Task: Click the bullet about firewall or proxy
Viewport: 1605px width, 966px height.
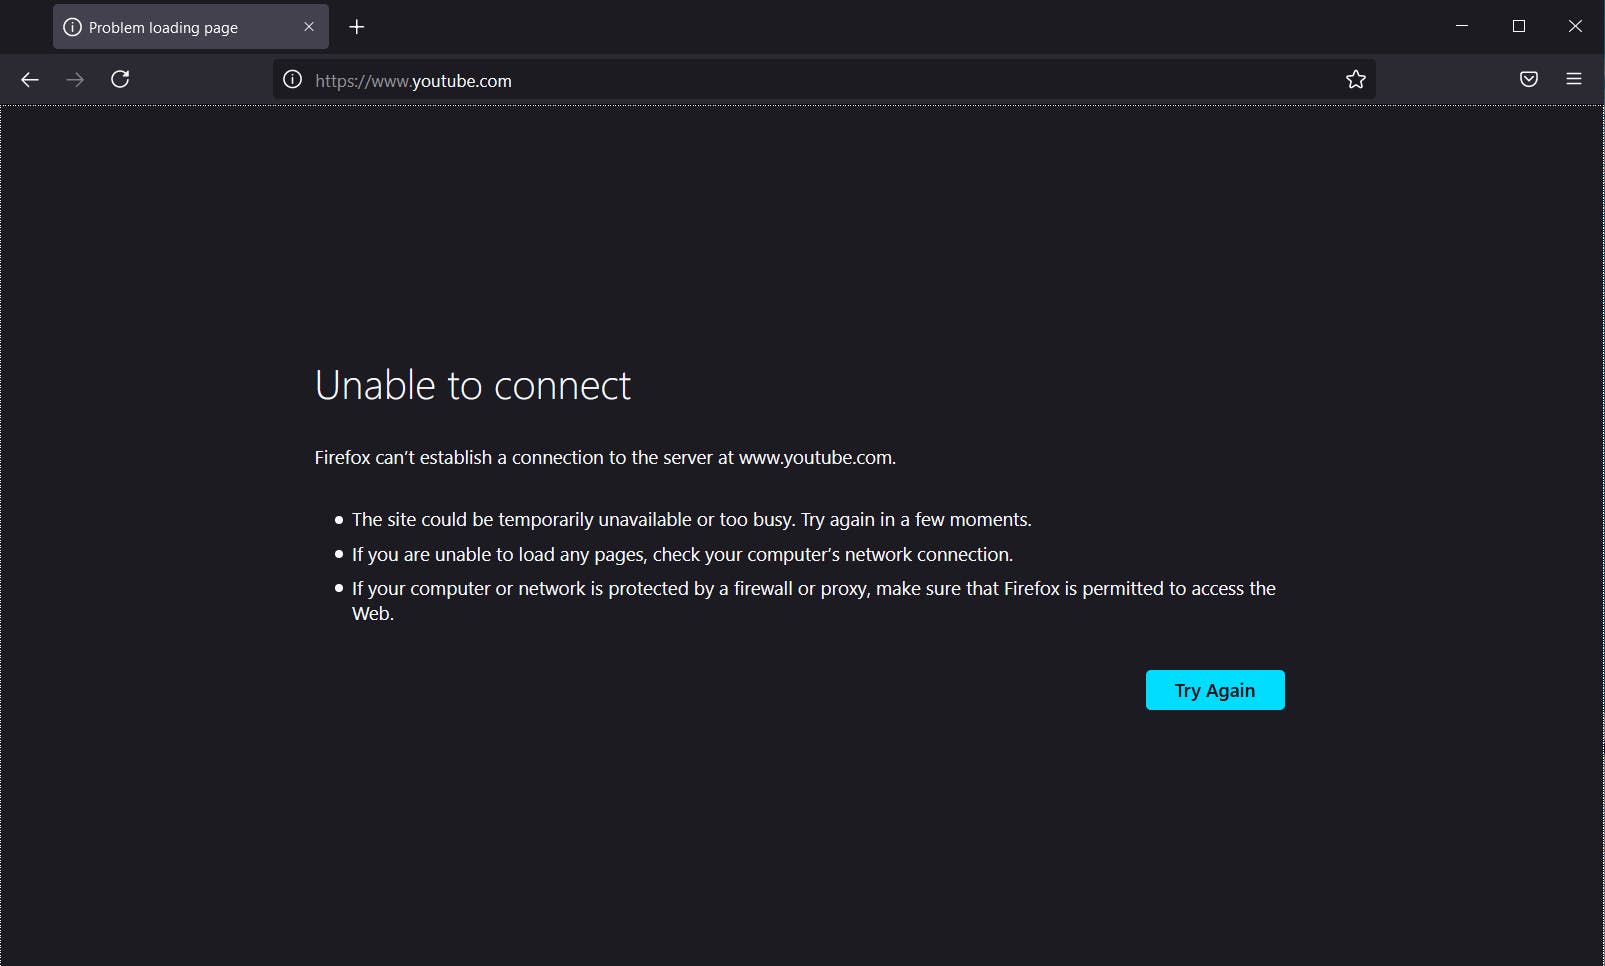Action: click(814, 601)
